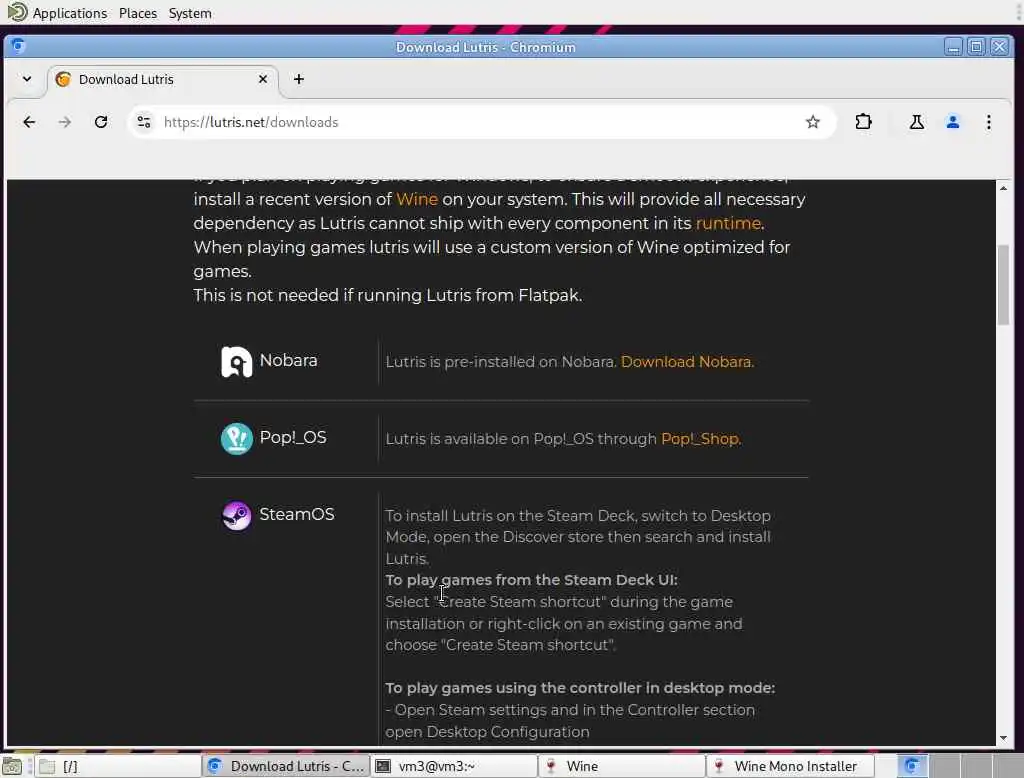1024x778 pixels.
Task: Click the Chromium icon in bottom right panel
Action: 912,766
